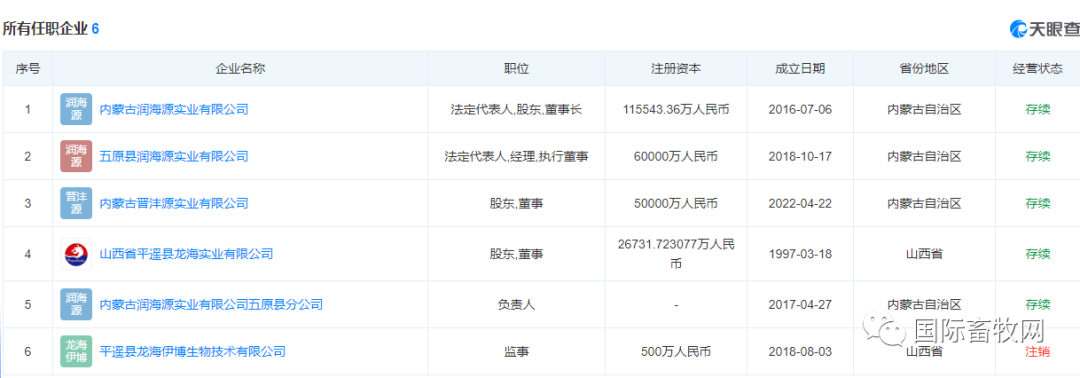The image size is (1080, 378).
Task: Click the 晋沣源 company logo icon
Action: 76,203
